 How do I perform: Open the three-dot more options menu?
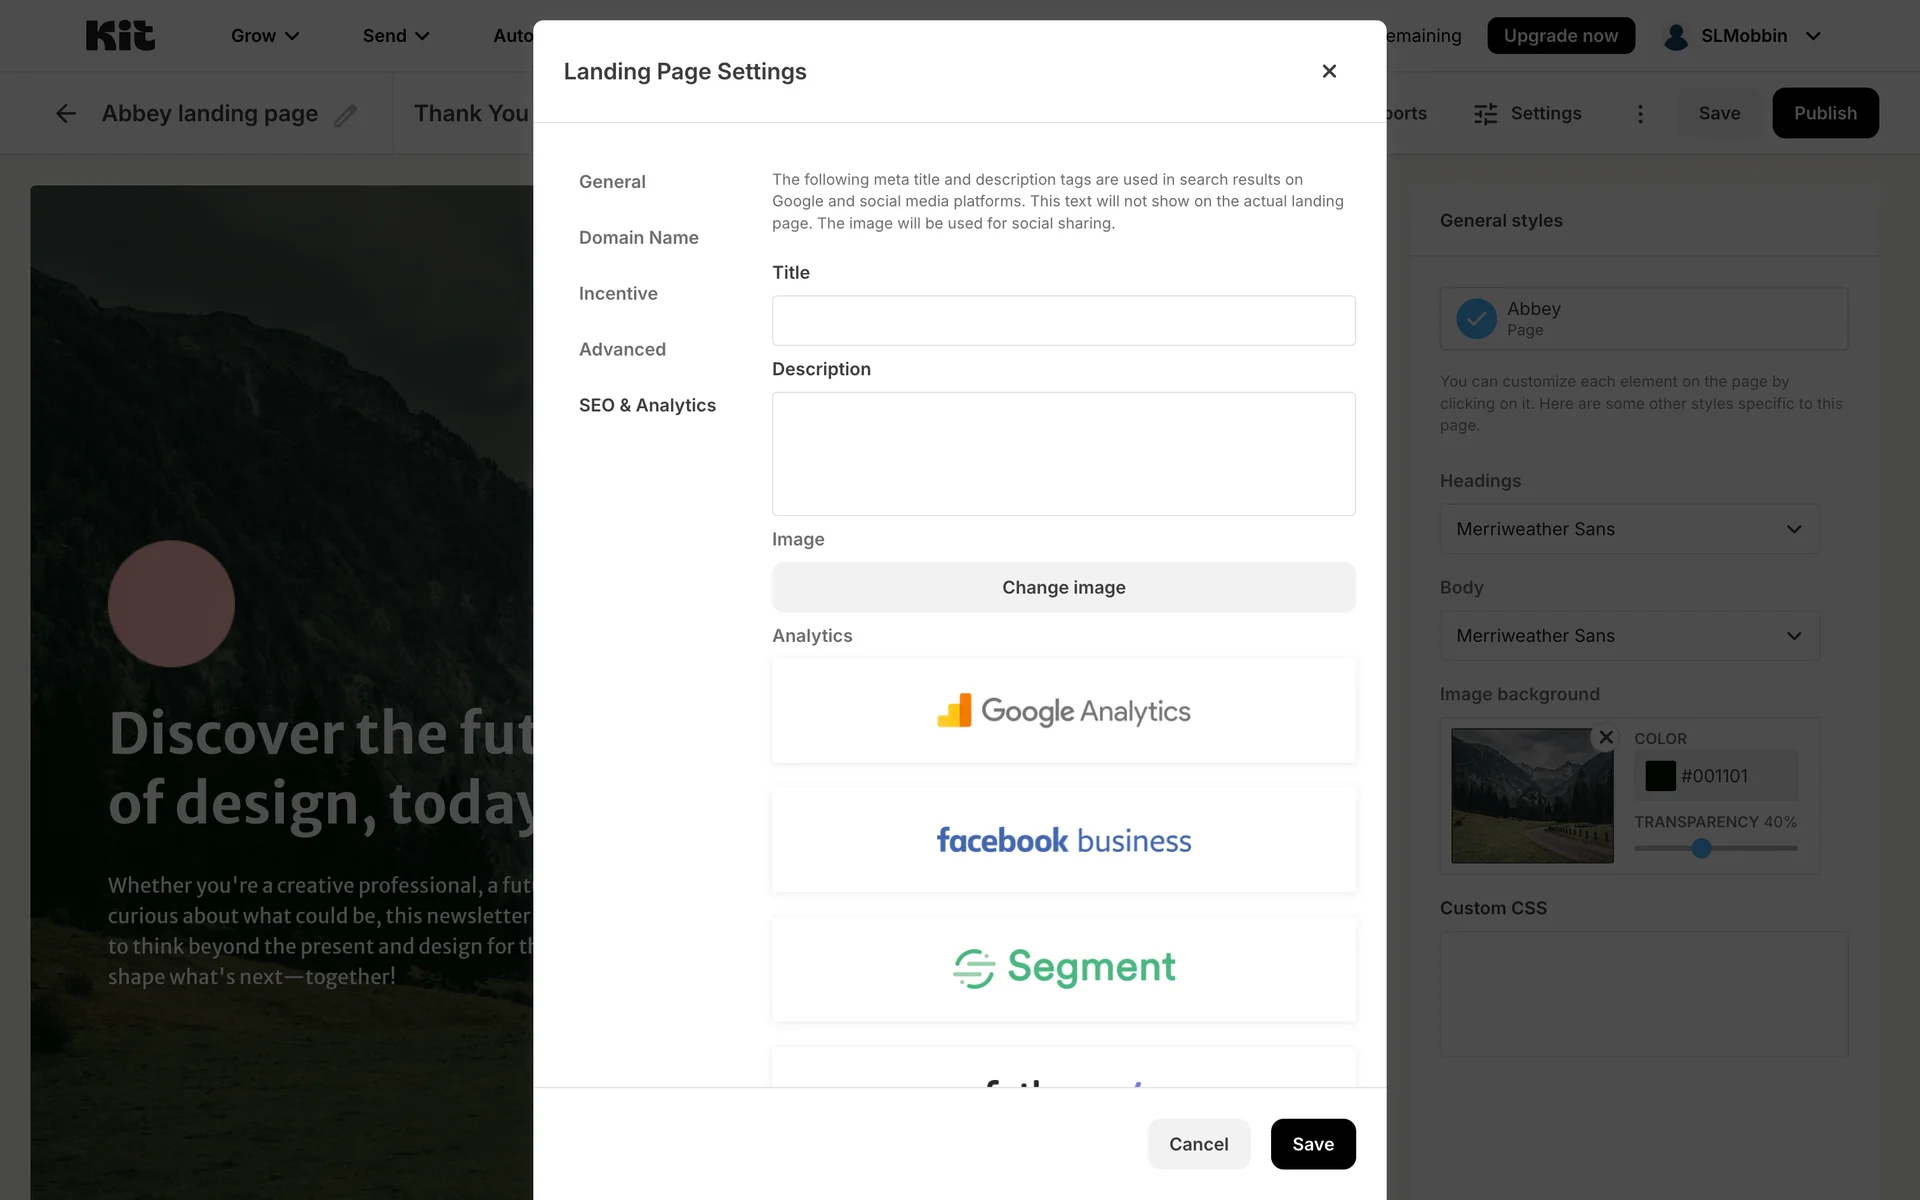pyautogui.click(x=1640, y=114)
